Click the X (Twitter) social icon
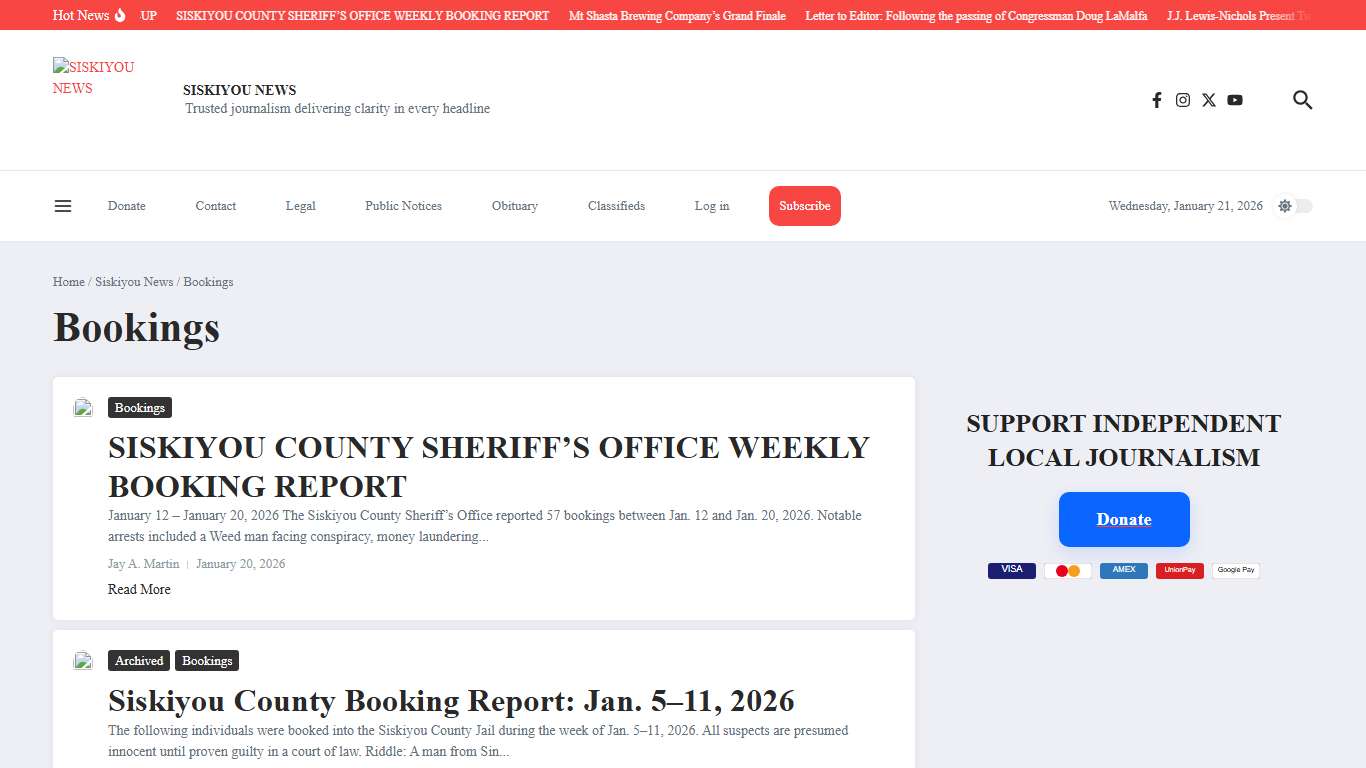Viewport: 1366px width, 768px height. pyautogui.click(x=1208, y=100)
